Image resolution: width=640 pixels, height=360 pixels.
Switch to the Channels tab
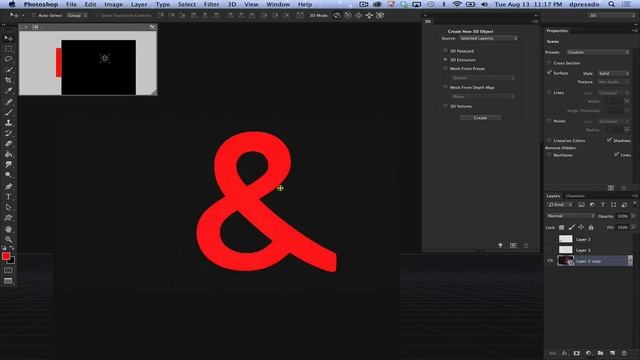point(575,196)
